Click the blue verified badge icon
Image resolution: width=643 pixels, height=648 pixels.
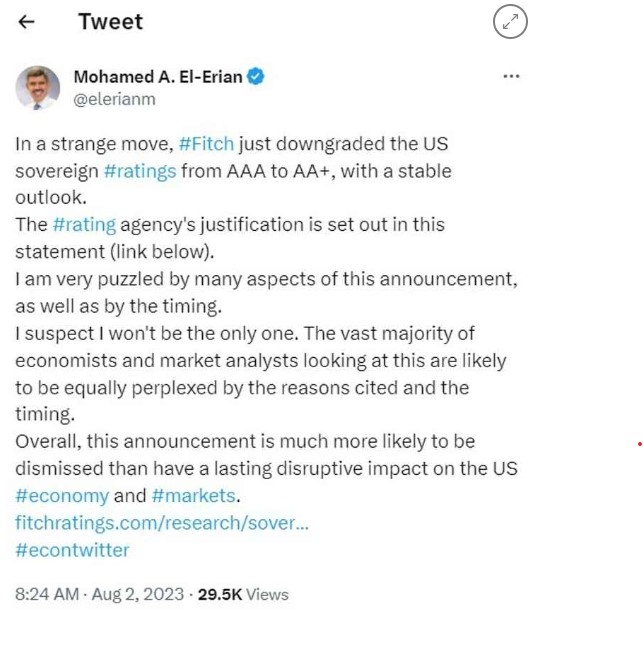[255, 76]
